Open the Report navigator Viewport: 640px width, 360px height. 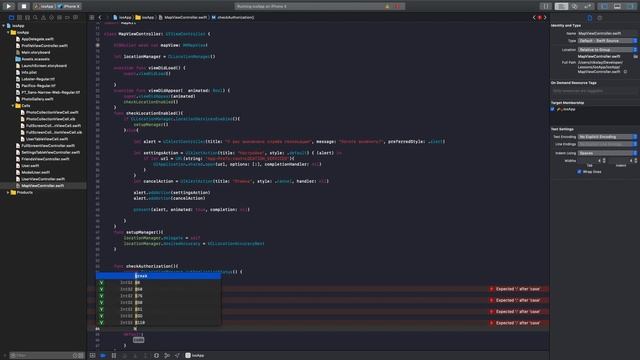pyautogui.click(x=76, y=18)
